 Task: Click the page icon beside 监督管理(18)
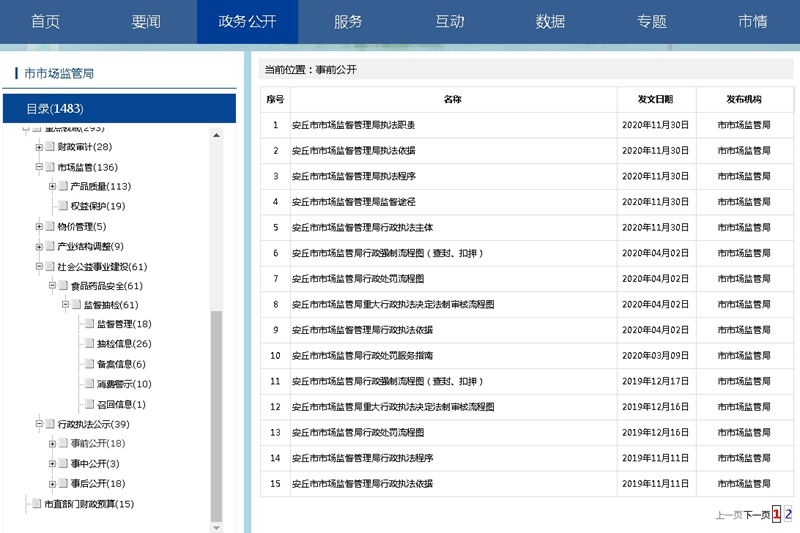(x=89, y=323)
